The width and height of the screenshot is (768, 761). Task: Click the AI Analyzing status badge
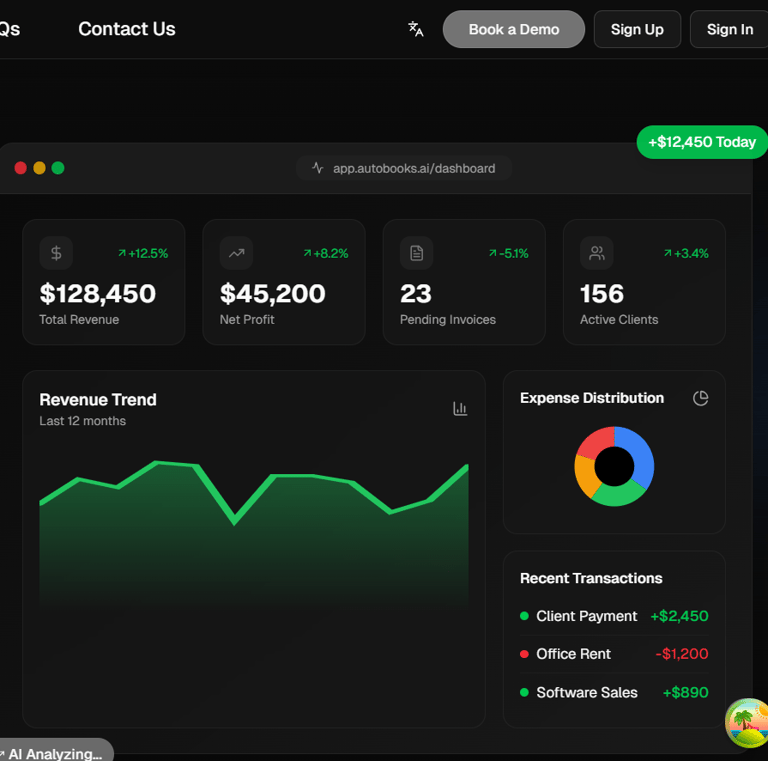pyautogui.click(x=55, y=750)
